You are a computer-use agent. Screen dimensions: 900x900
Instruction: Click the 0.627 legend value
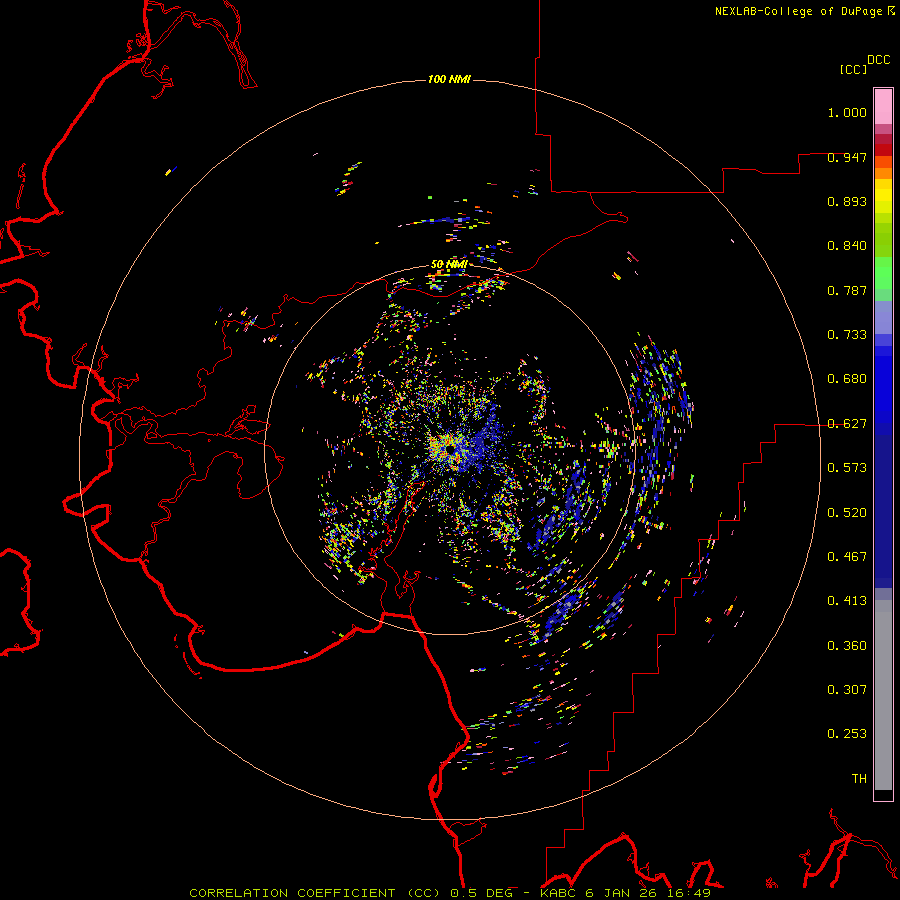(847, 424)
